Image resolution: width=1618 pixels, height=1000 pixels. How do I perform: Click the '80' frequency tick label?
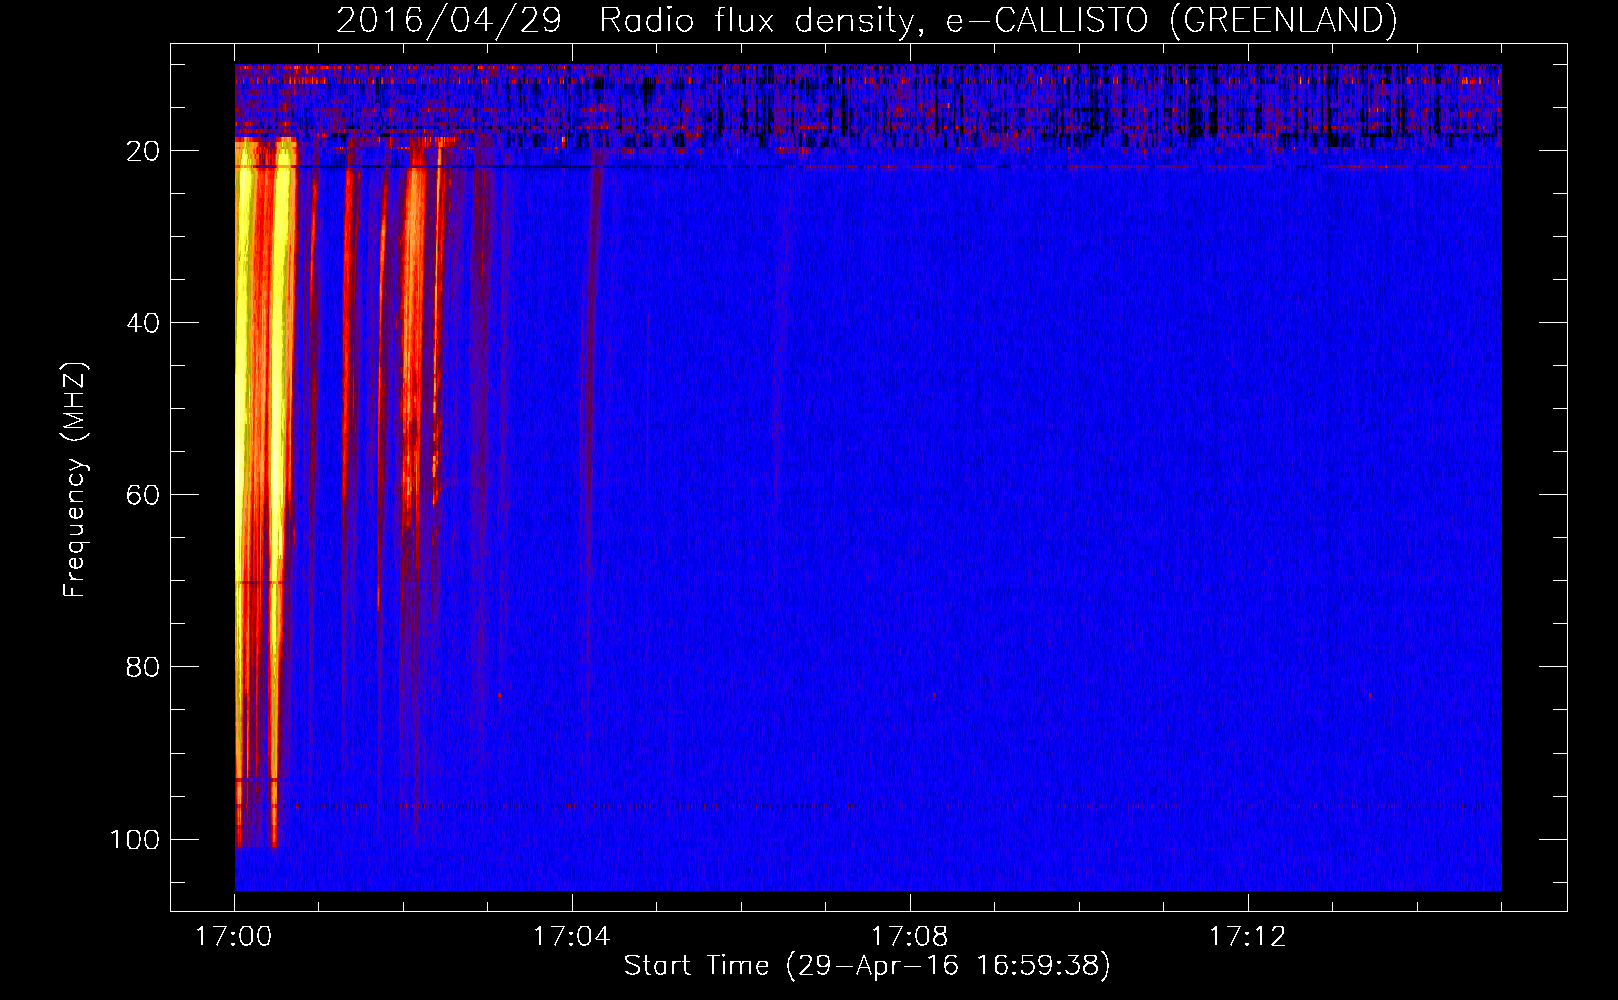click(x=143, y=667)
